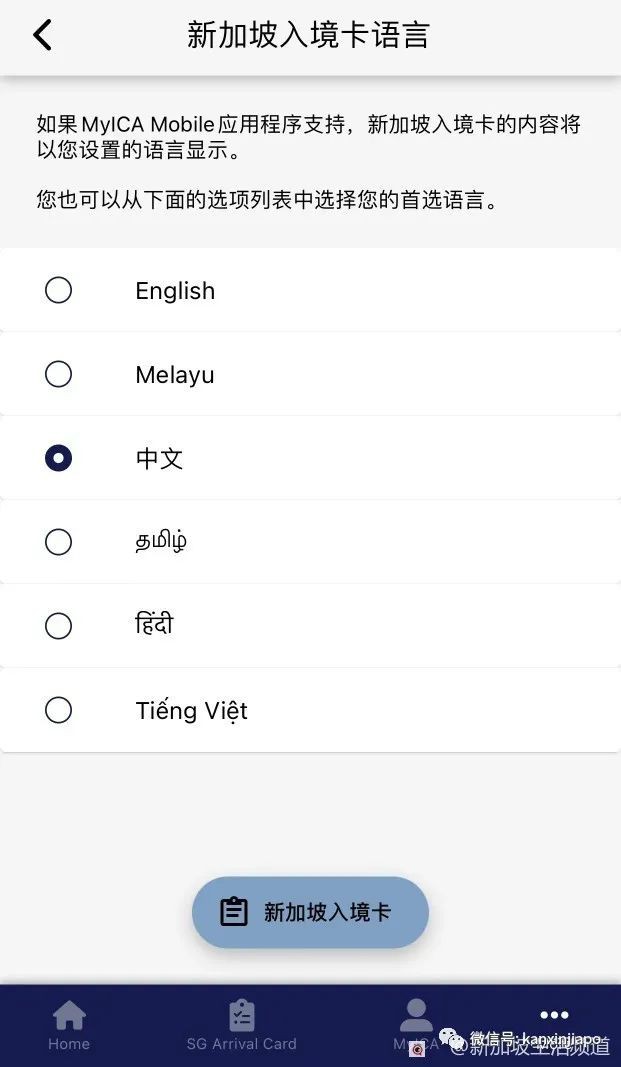Select the English radio button
The height and width of the screenshot is (1067, 621).
click(x=58, y=291)
